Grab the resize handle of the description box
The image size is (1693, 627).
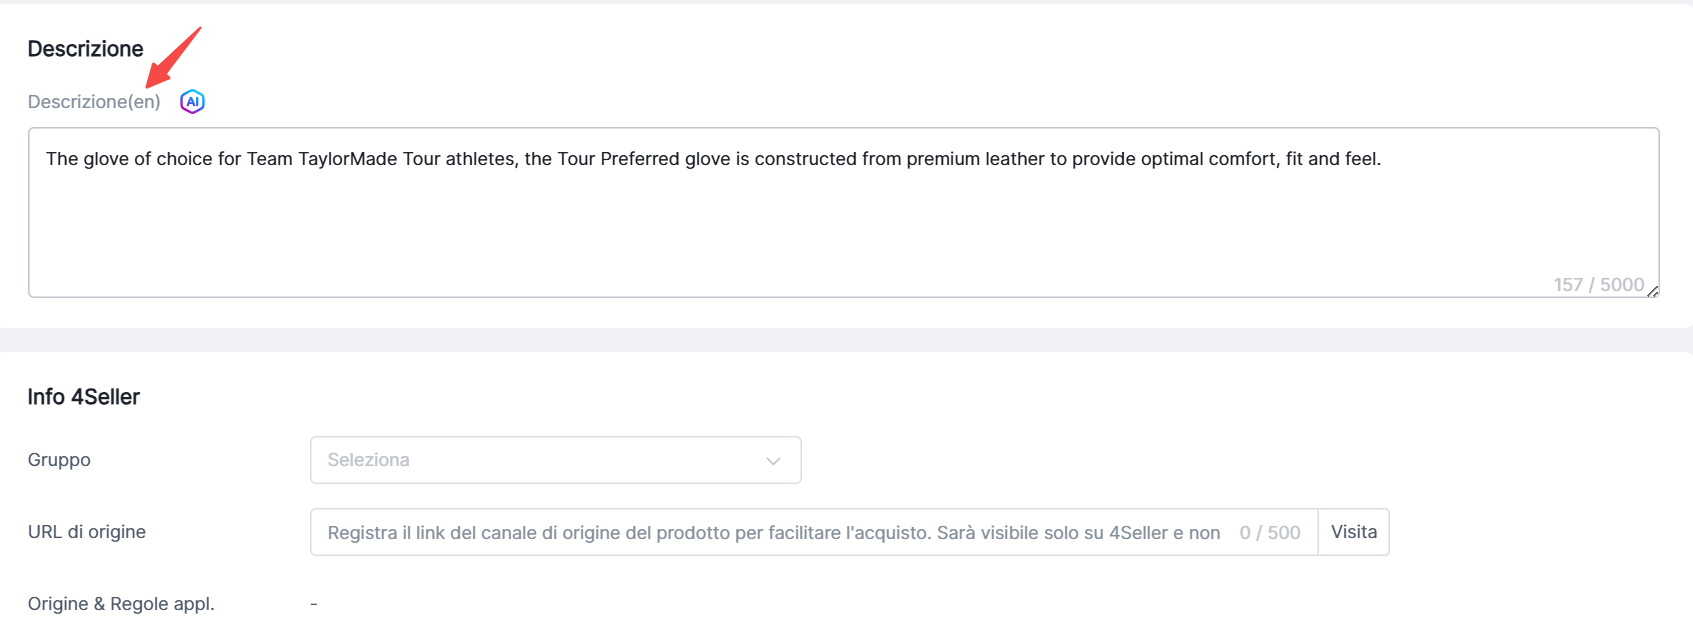(x=1652, y=291)
